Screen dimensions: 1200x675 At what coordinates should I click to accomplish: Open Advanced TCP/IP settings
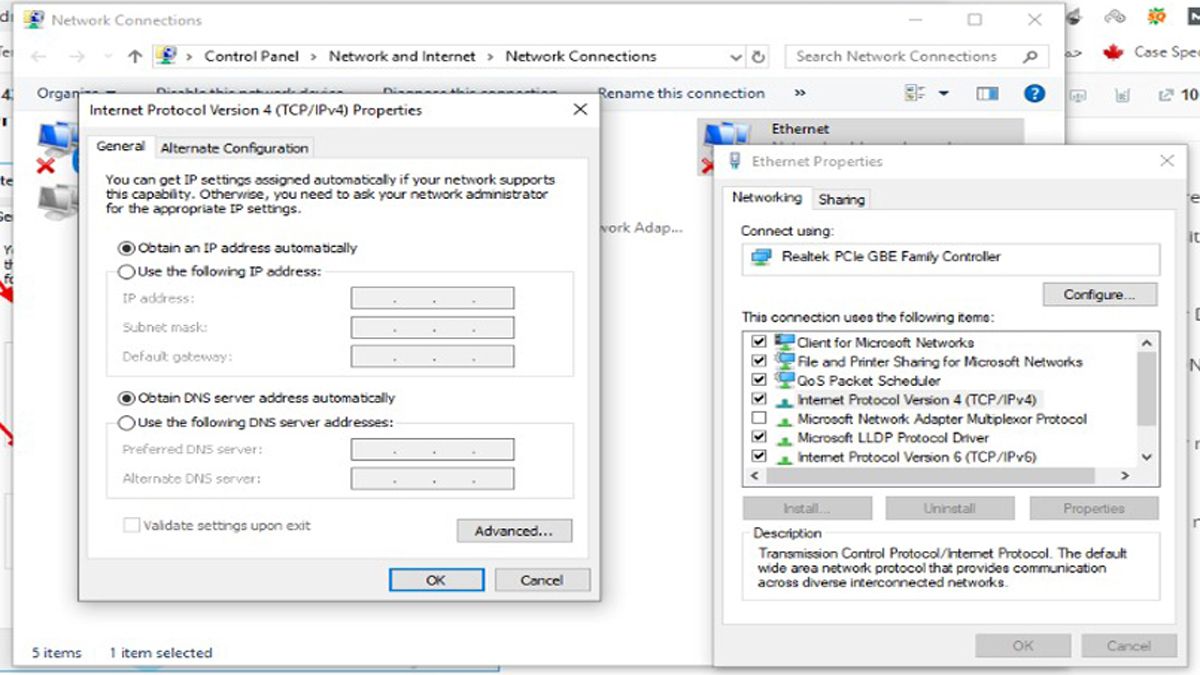(x=513, y=530)
